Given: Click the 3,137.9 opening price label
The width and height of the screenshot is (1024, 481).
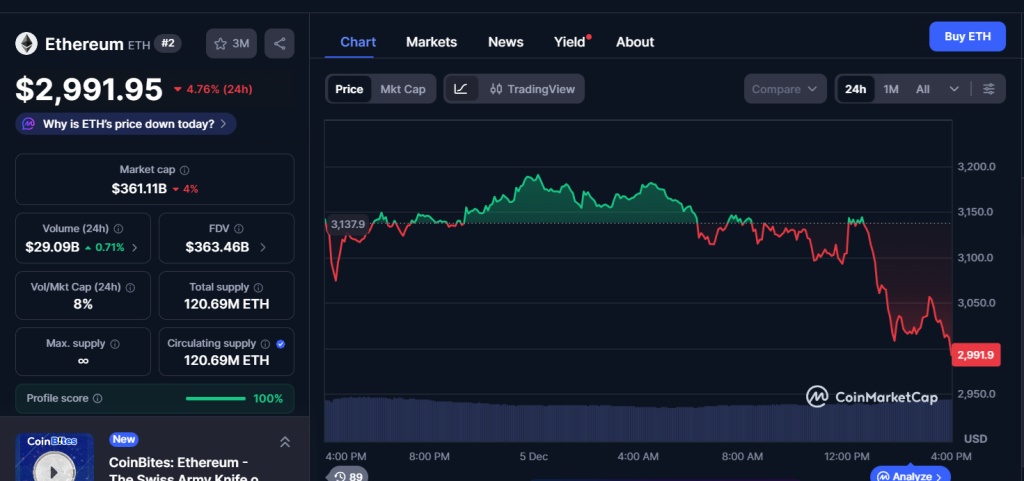Looking at the screenshot, I should (348, 225).
